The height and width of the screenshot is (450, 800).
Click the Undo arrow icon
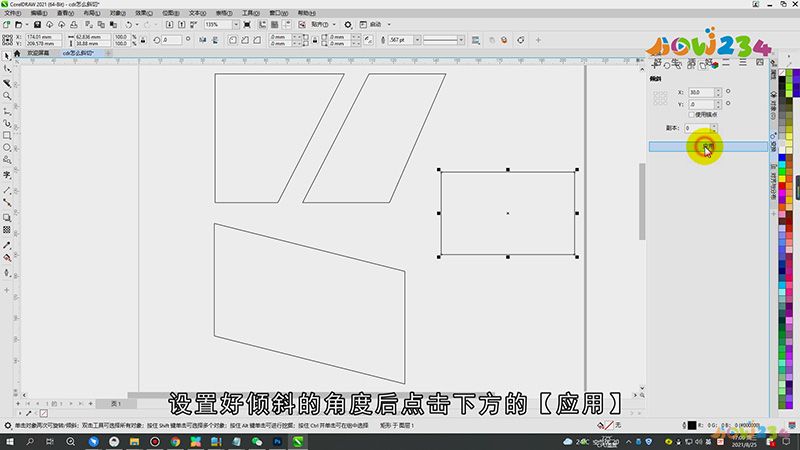[x=129, y=24]
